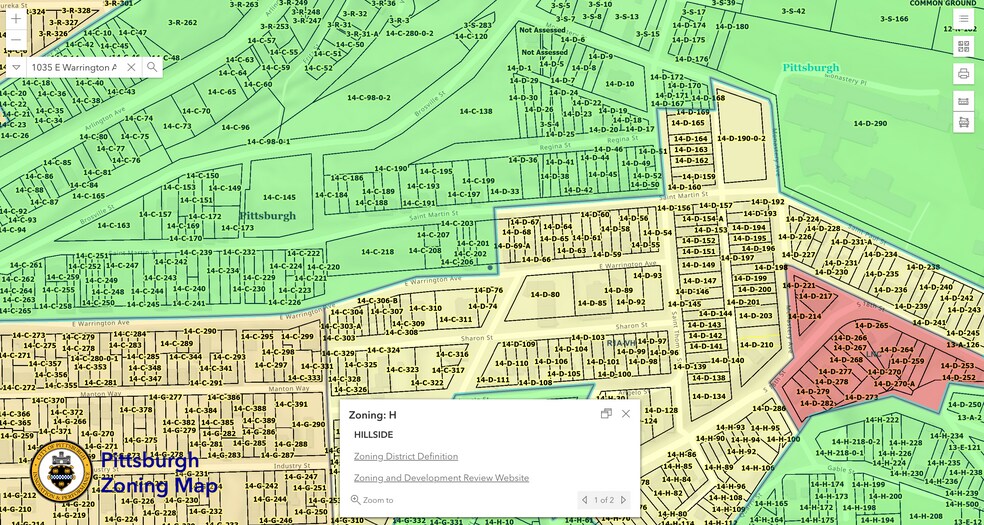Select parcel 14-D-190-0-2

[x=741, y=139]
